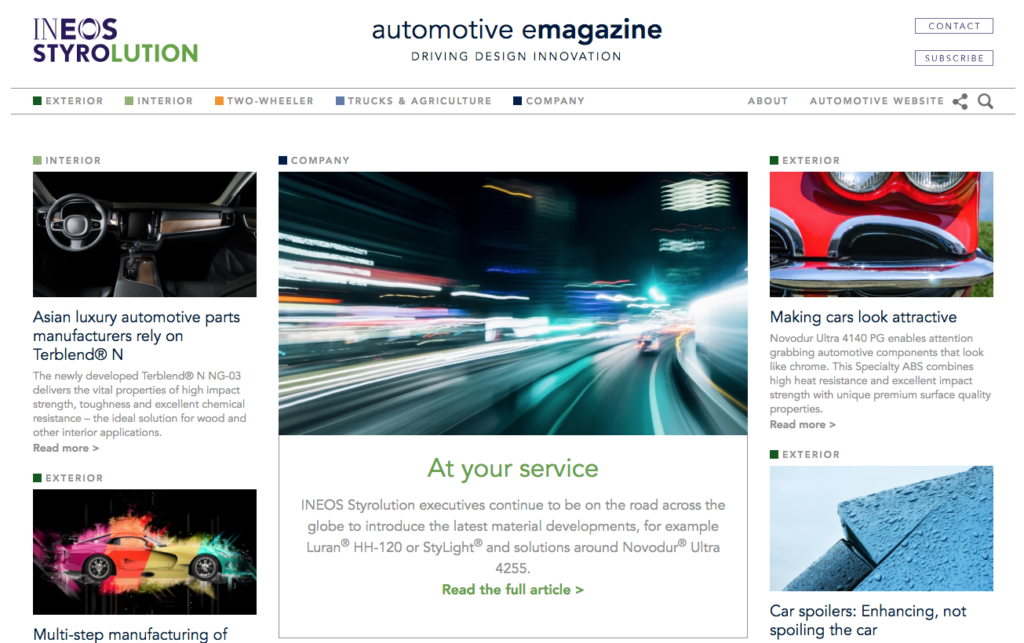Click 'Read the full article >' link
The height and width of the screenshot is (643, 1024).
(x=513, y=589)
